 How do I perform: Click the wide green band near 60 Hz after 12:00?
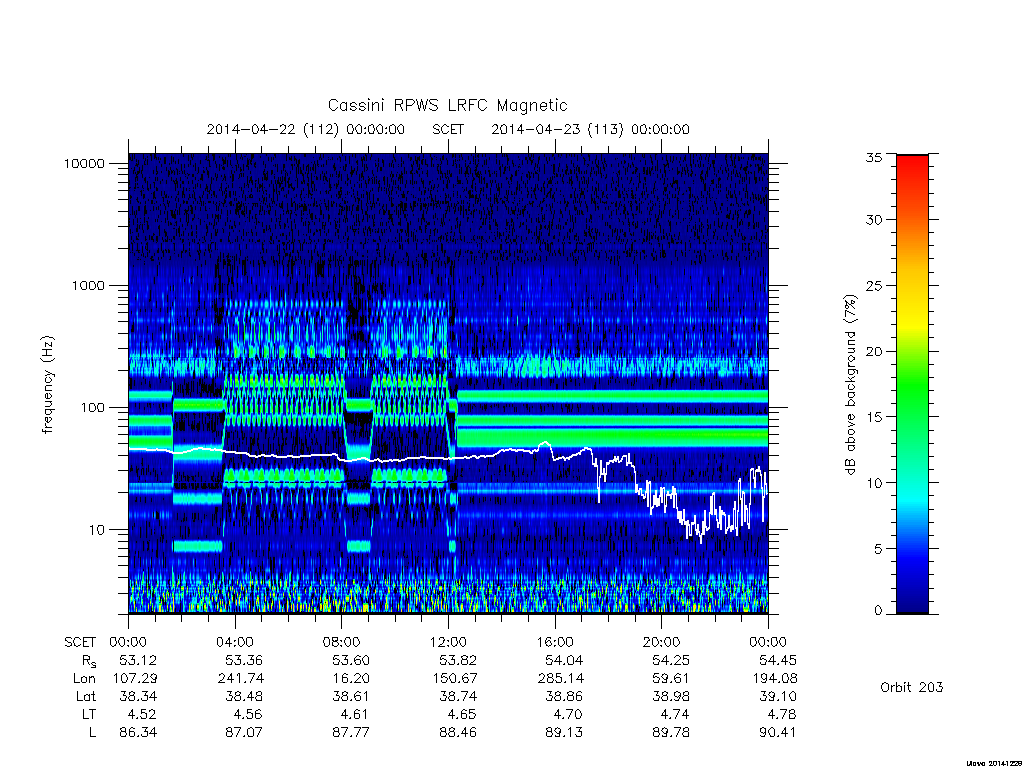(x=613, y=436)
